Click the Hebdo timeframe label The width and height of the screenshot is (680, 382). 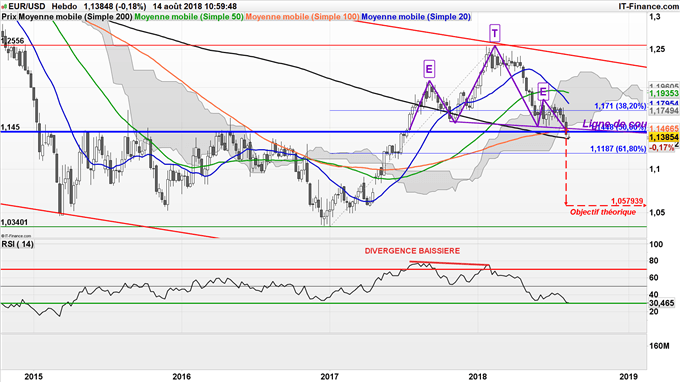(x=64, y=7)
